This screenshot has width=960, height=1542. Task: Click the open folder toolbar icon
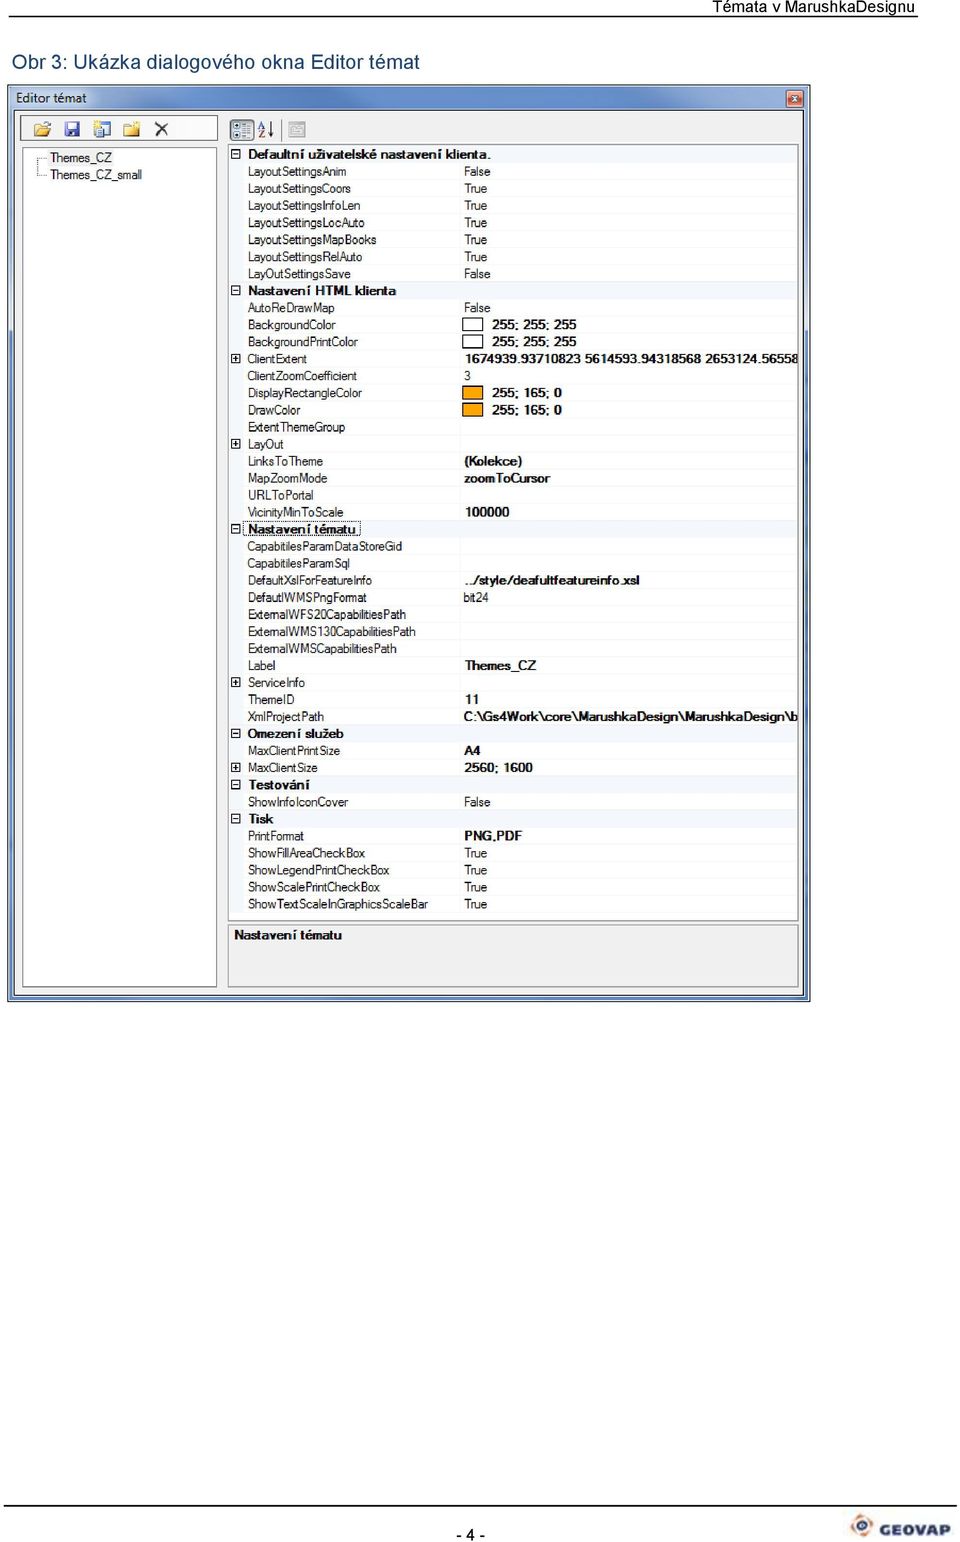click(x=42, y=129)
